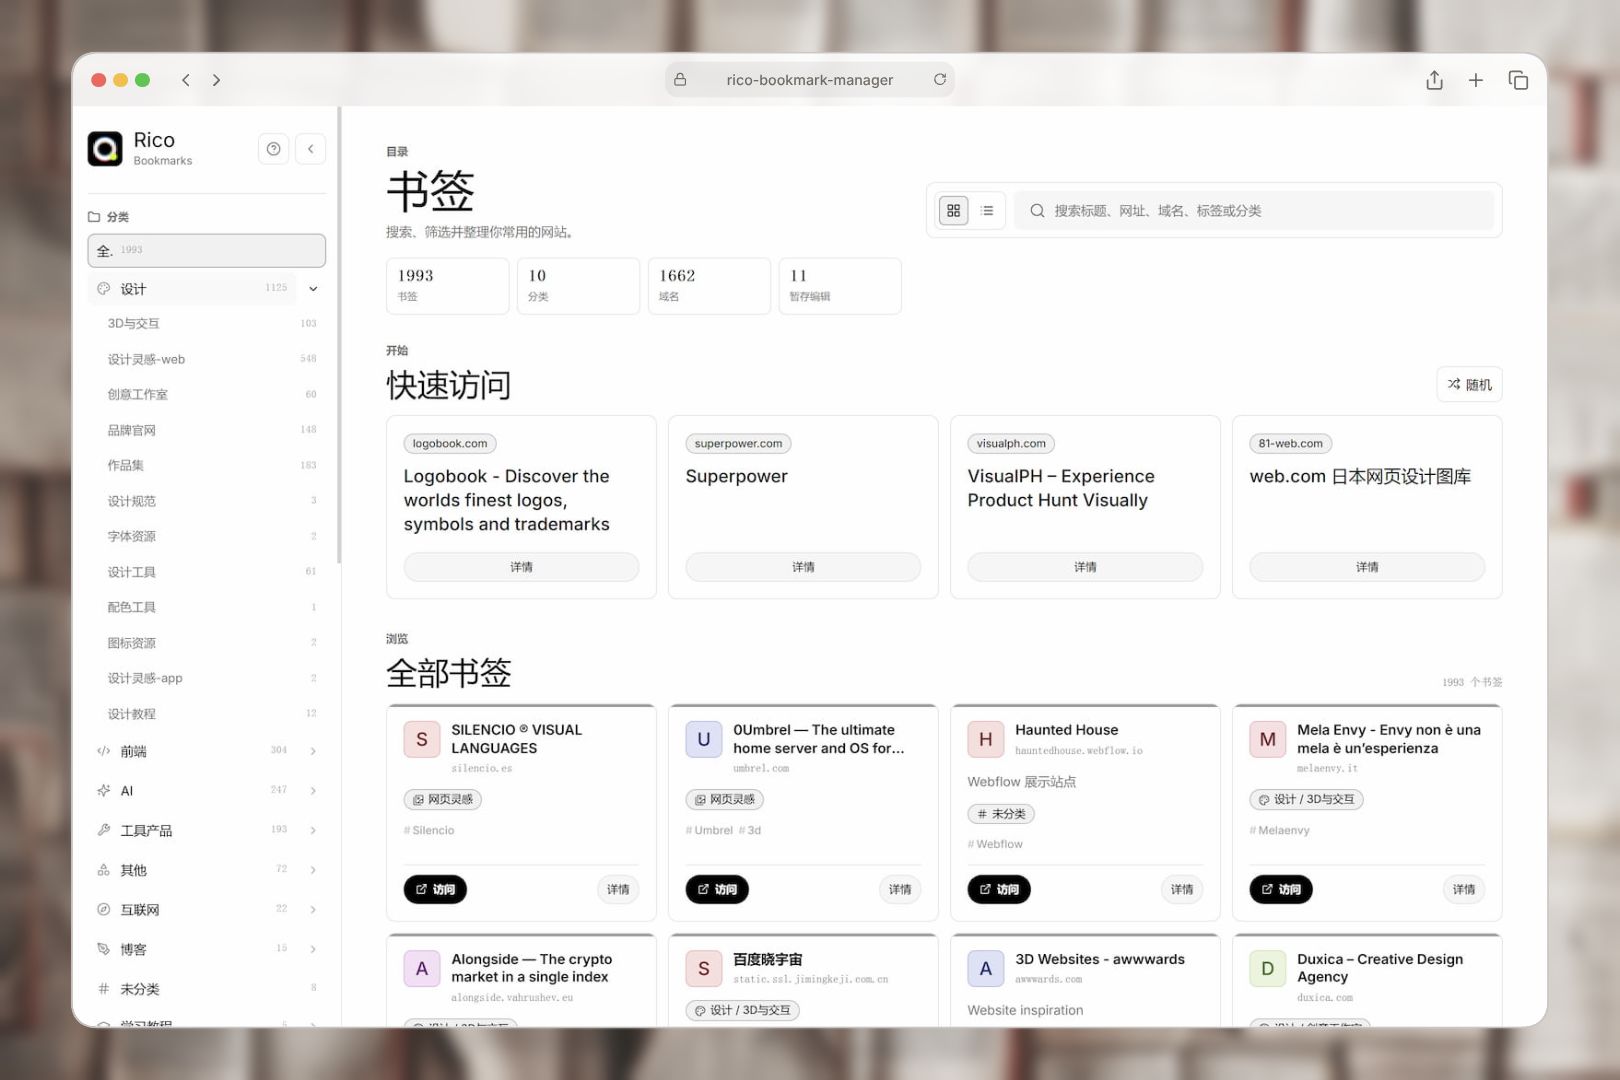Open a new browser tab
This screenshot has width=1620, height=1080.
pos(1476,80)
